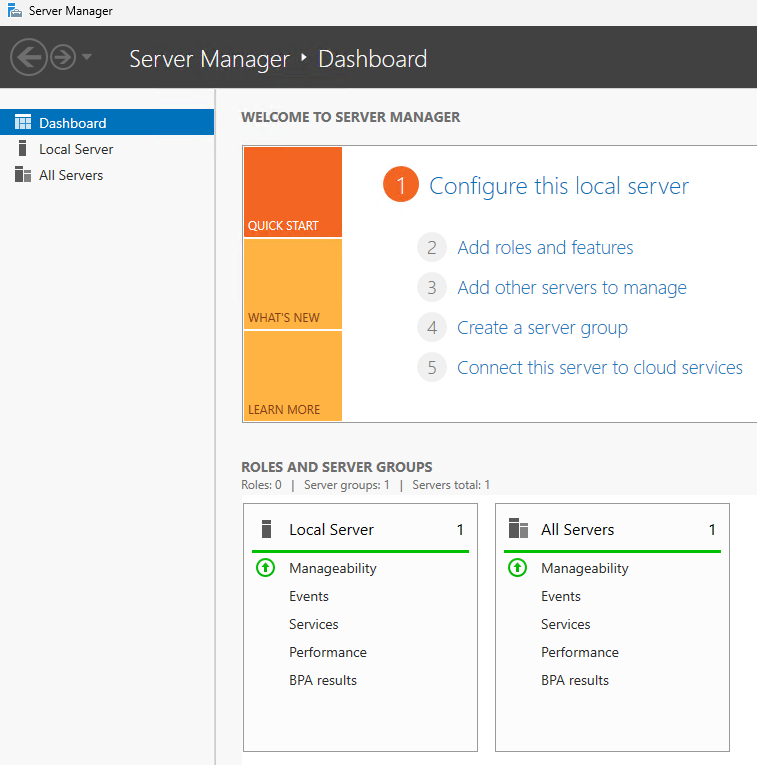This screenshot has height=765, width=757.
Task: Click the 'Dashboard' breadcrumb title in header
Action: (x=373, y=59)
